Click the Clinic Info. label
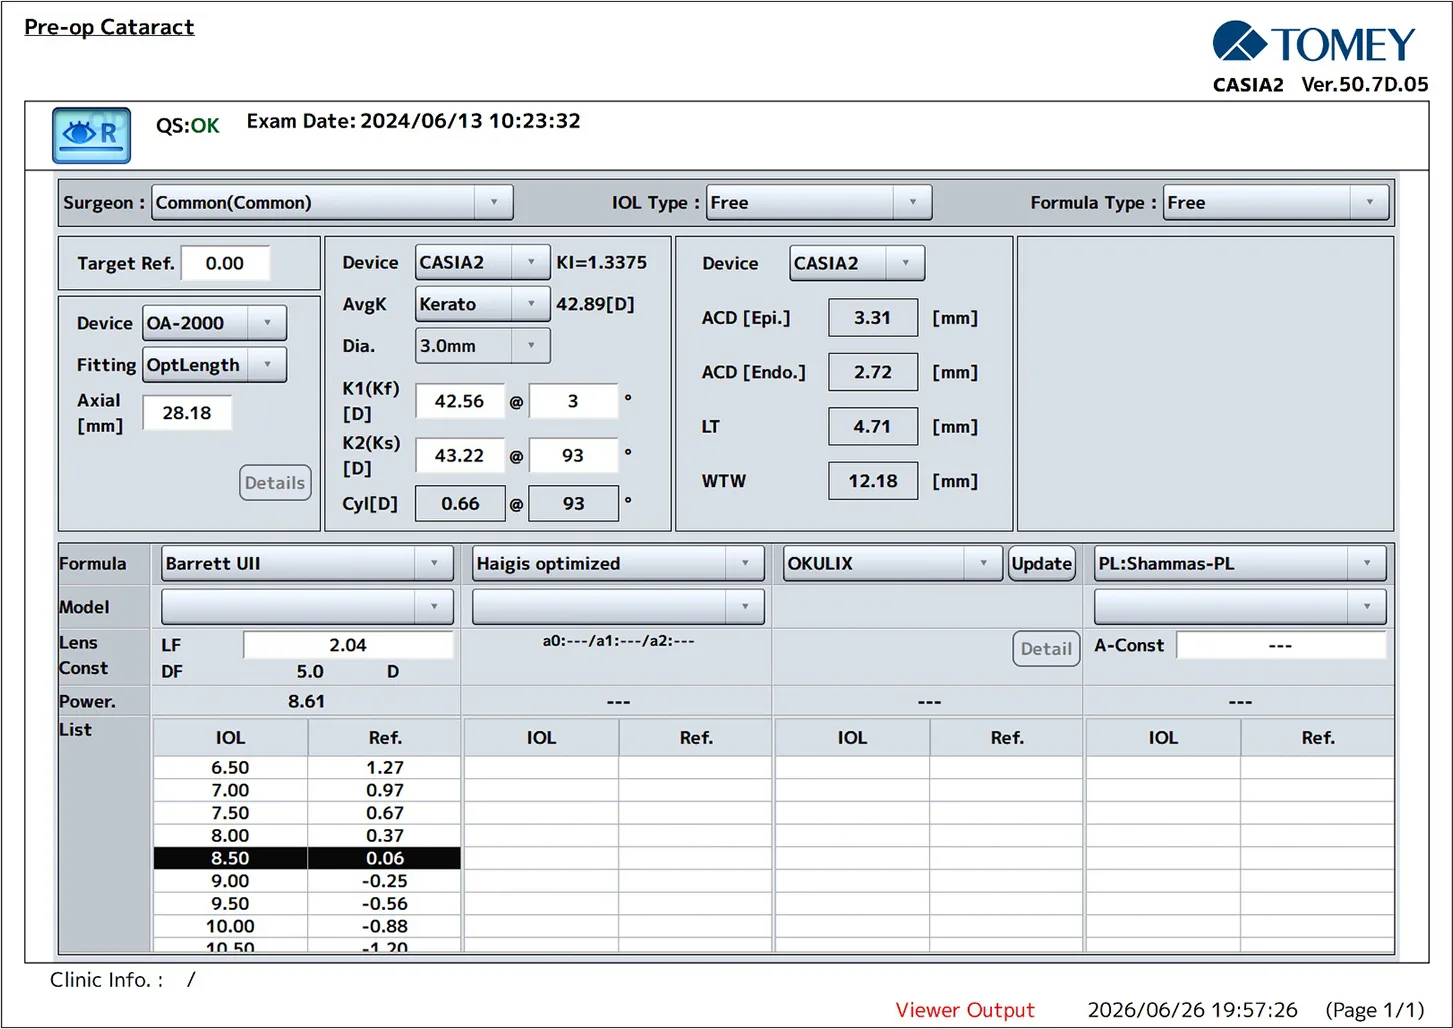The width and height of the screenshot is (1453, 1029). 107,980
